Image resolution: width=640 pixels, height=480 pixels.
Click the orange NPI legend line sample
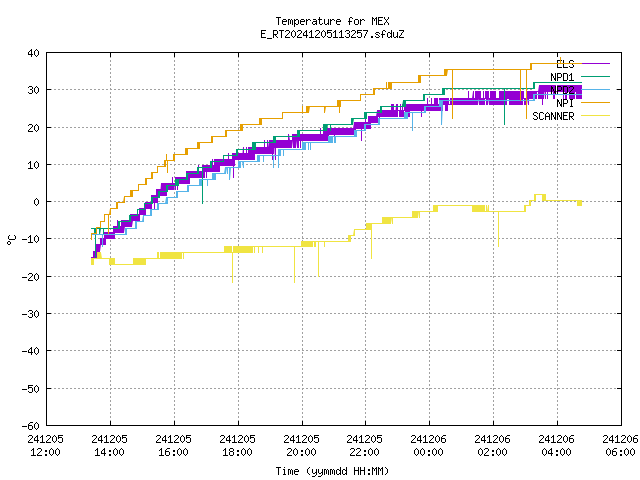596,102
